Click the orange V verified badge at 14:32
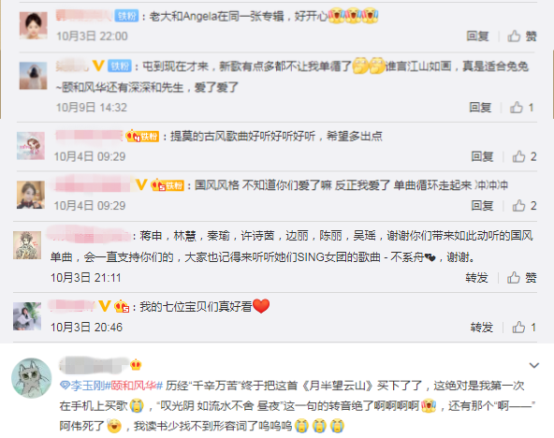 [x=98, y=65]
